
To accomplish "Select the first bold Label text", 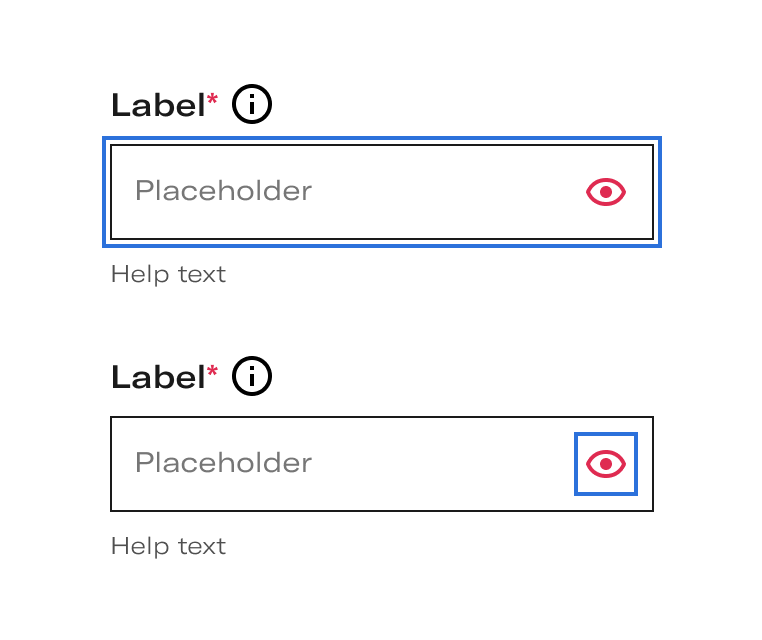I will tap(158, 105).
